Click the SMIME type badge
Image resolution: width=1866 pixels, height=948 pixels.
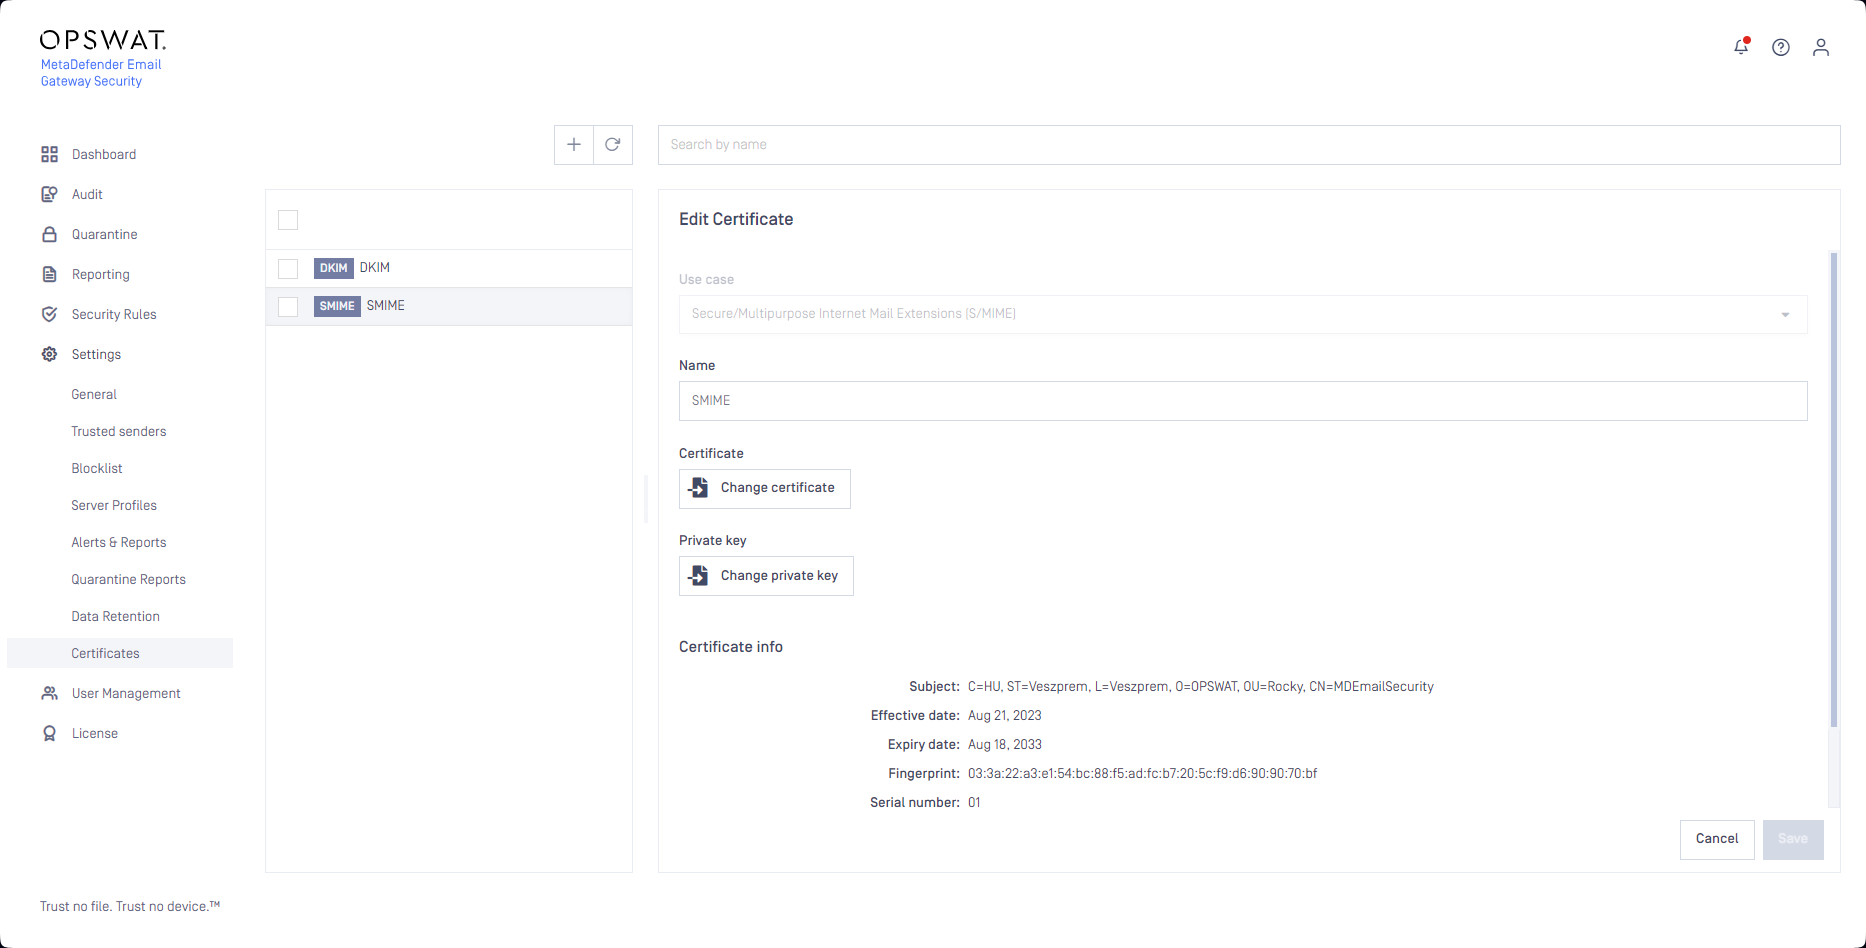tap(337, 306)
